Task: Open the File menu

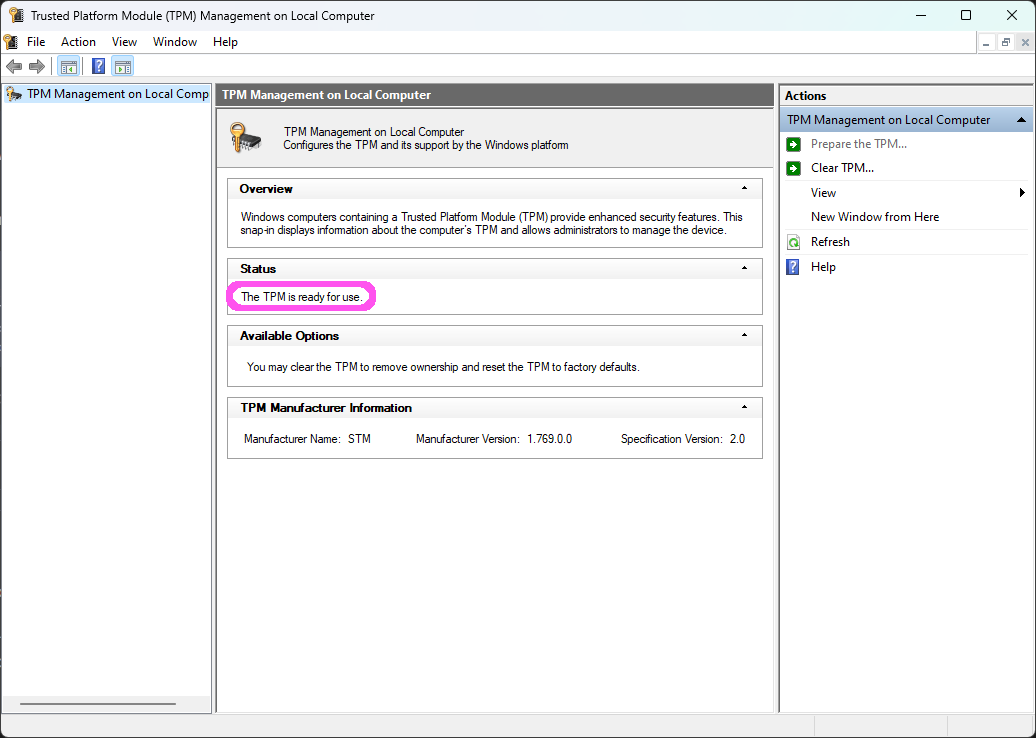Action: click(x=36, y=42)
